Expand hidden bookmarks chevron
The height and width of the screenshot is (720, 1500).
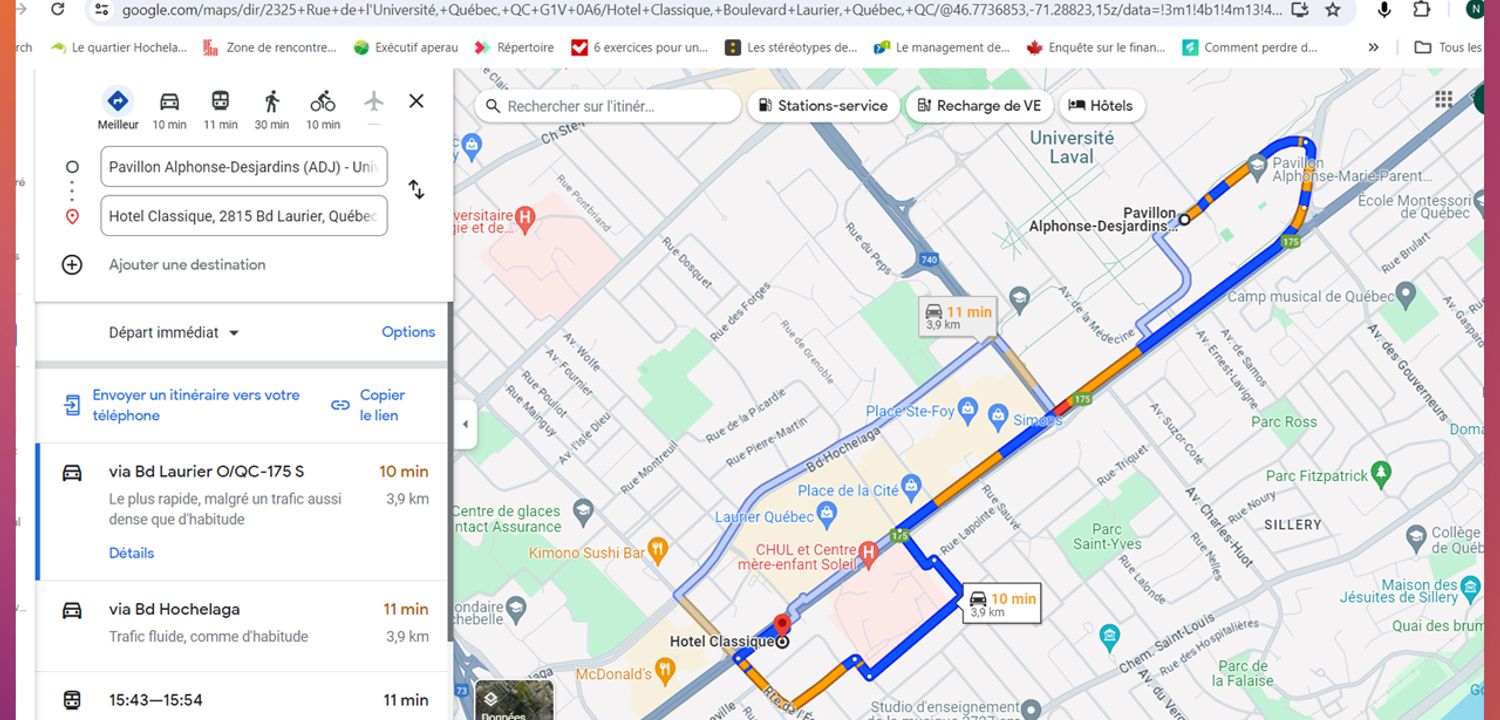(x=1373, y=47)
